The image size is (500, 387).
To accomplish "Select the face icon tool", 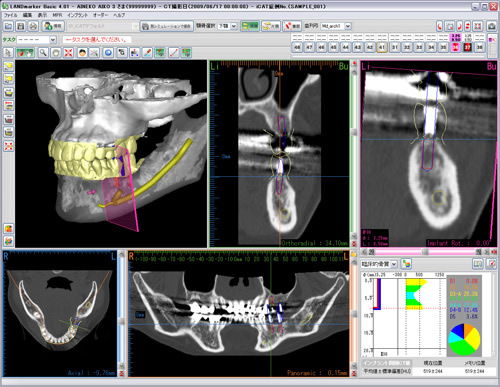I will pos(82,52).
